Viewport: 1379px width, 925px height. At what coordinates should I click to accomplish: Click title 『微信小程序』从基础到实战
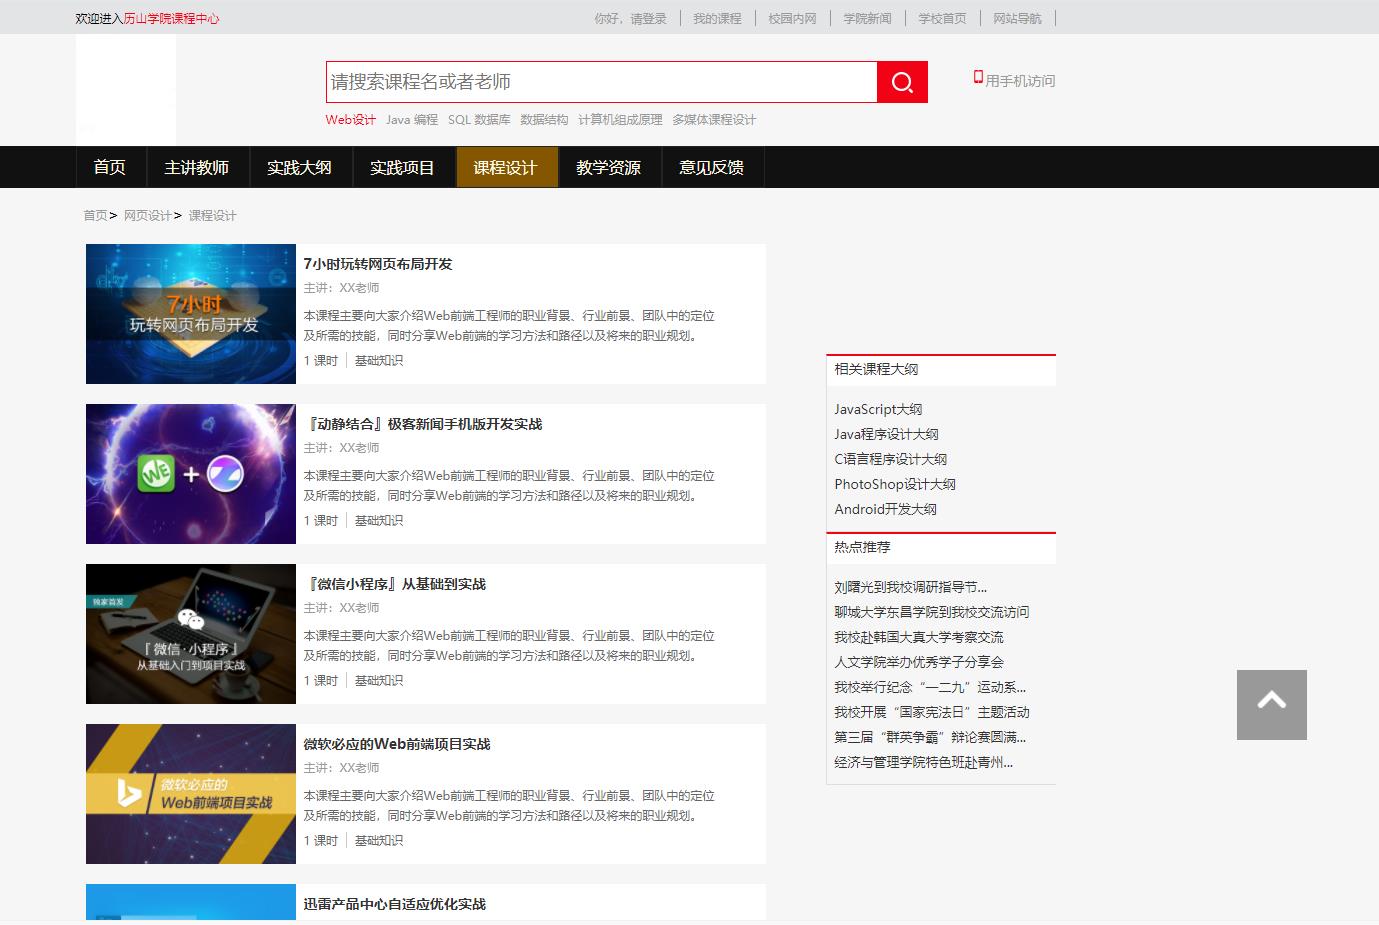pyautogui.click(x=395, y=584)
